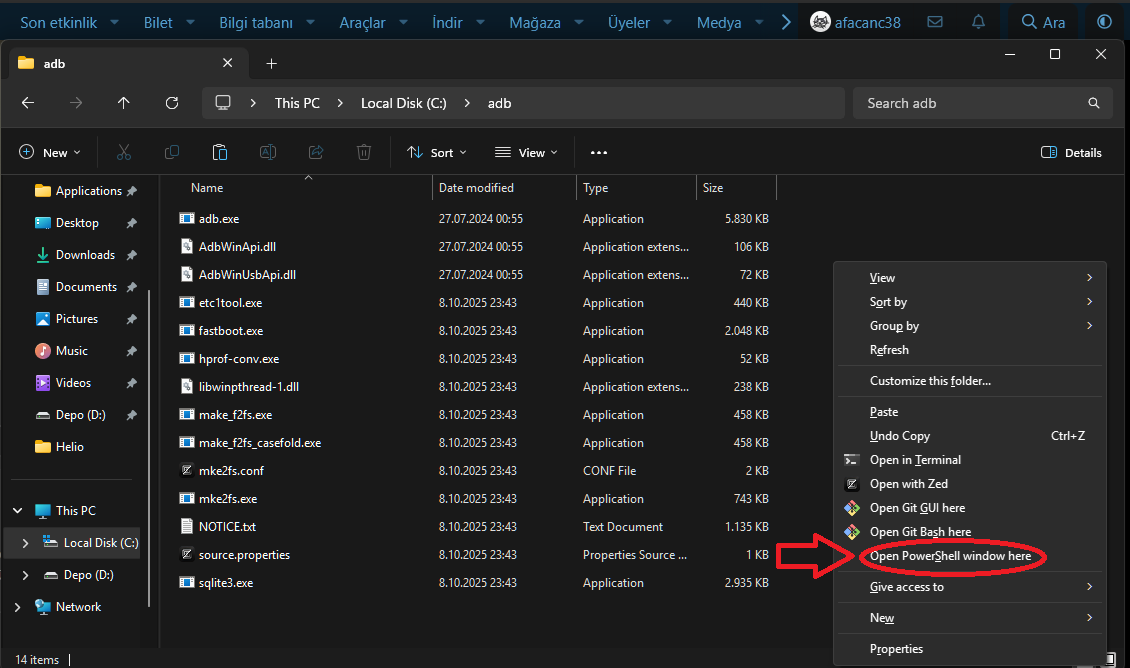Click the Git GUI icon in context menu
This screenshot has height=668, width=1130.
click(x=852, y=508)
